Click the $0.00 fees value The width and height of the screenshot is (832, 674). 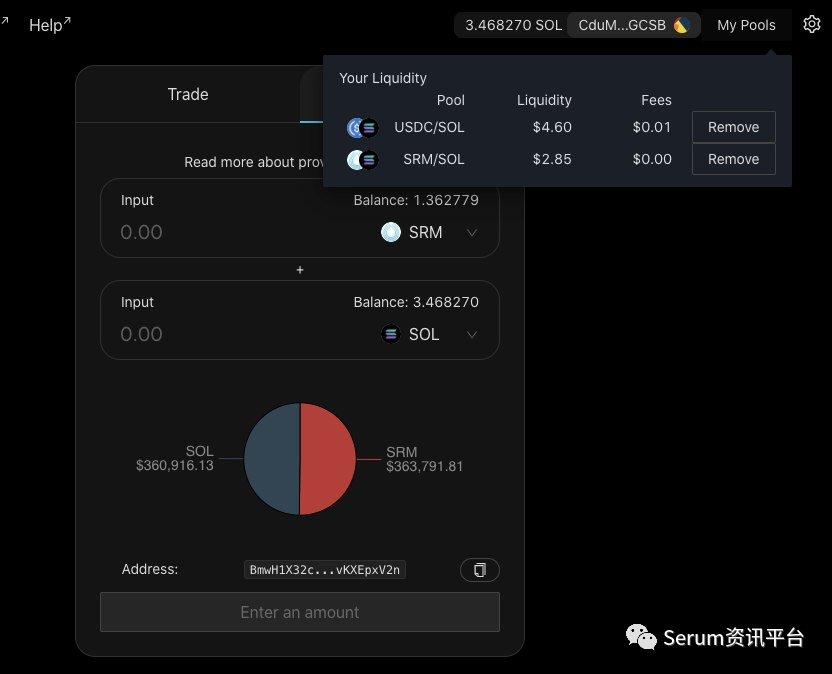(652, 159)
